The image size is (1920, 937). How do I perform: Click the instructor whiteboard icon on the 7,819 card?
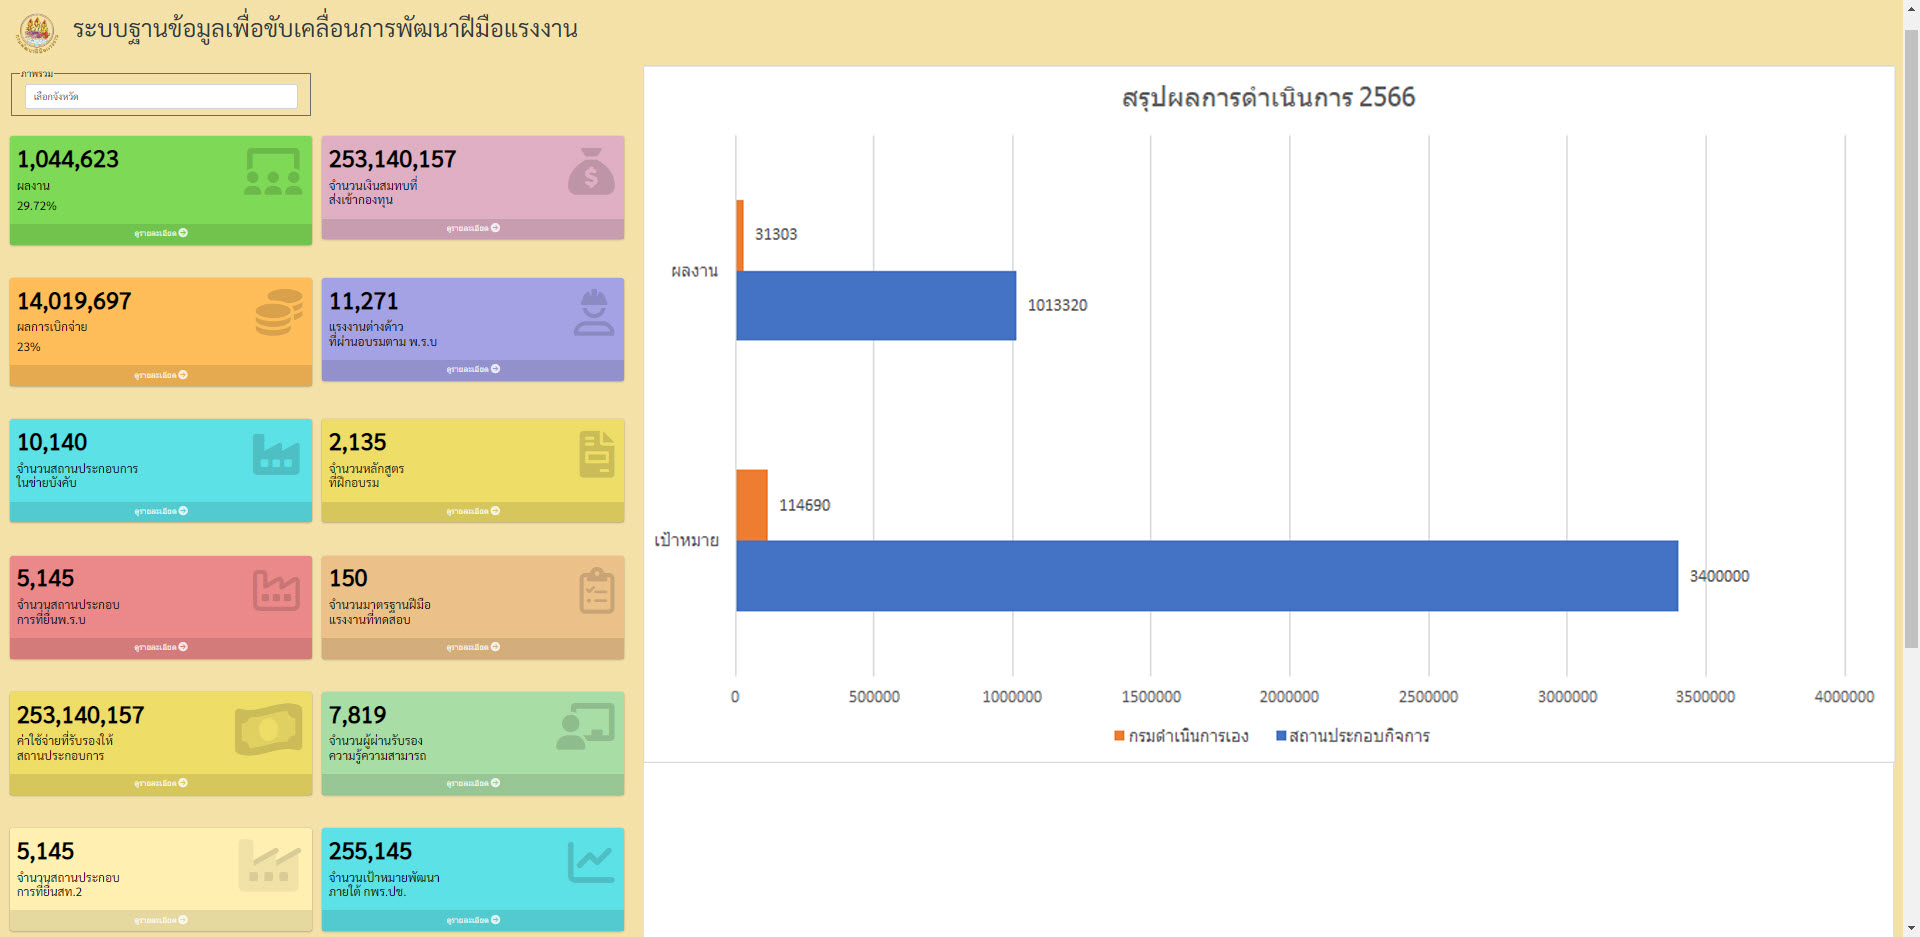pyautogui.click(x=585, y=727)
